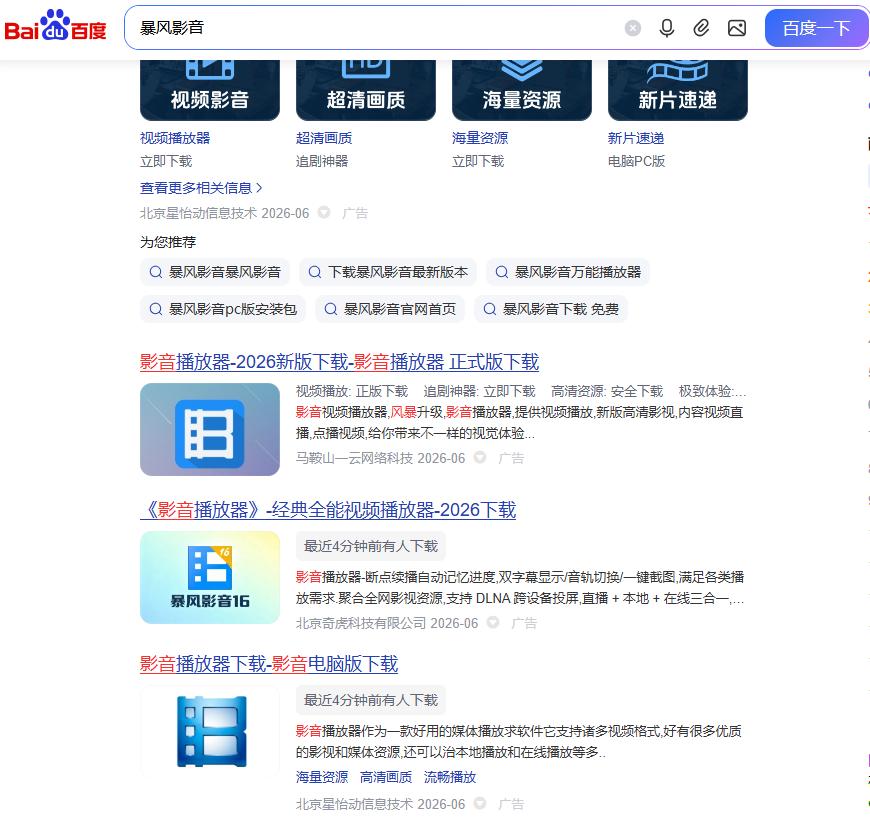Click 视频播放: 正版下载 text

[x=352, y=391]
